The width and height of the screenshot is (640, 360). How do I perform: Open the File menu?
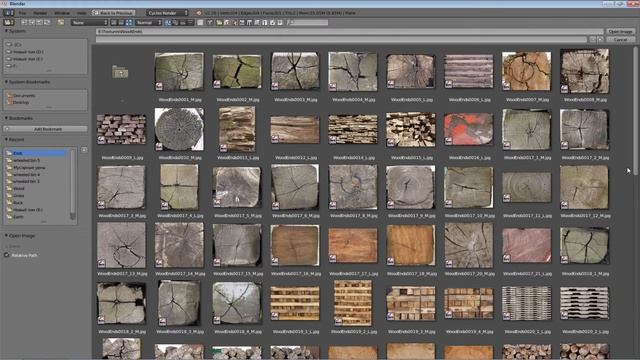[x=22, y=13]
